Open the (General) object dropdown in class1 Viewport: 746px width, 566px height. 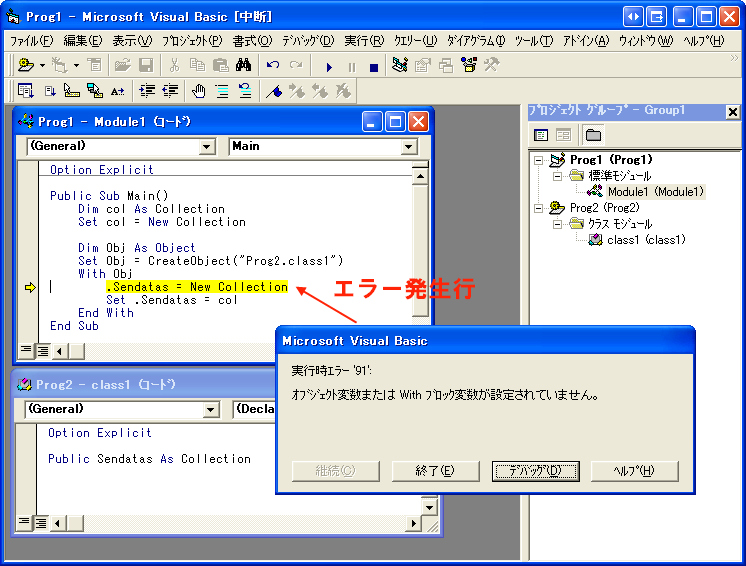(x=211, y=410)
